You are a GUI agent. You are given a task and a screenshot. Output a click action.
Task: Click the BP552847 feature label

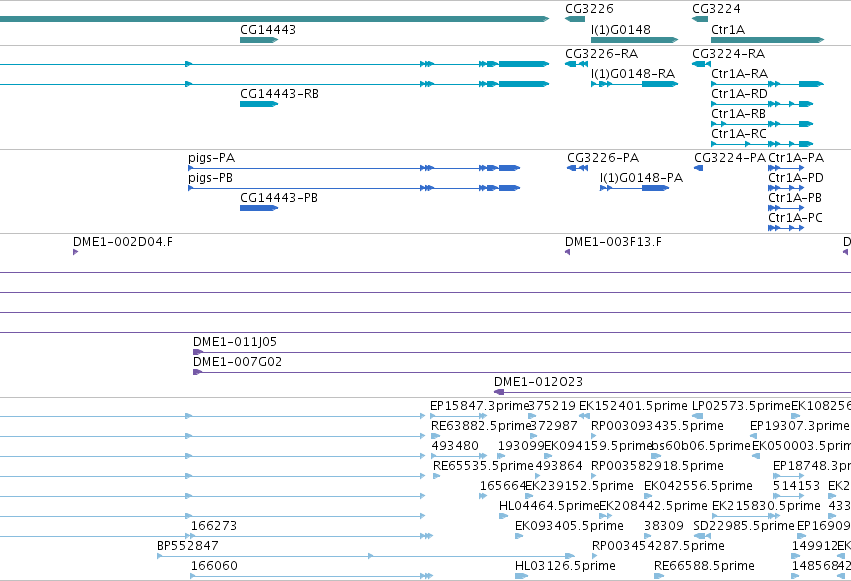[x=188, y=546]
